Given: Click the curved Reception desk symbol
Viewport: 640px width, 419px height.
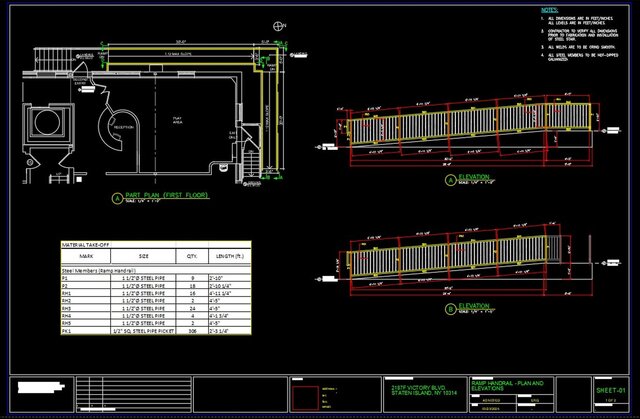Looking at the screenshot, I should point(108,126).
